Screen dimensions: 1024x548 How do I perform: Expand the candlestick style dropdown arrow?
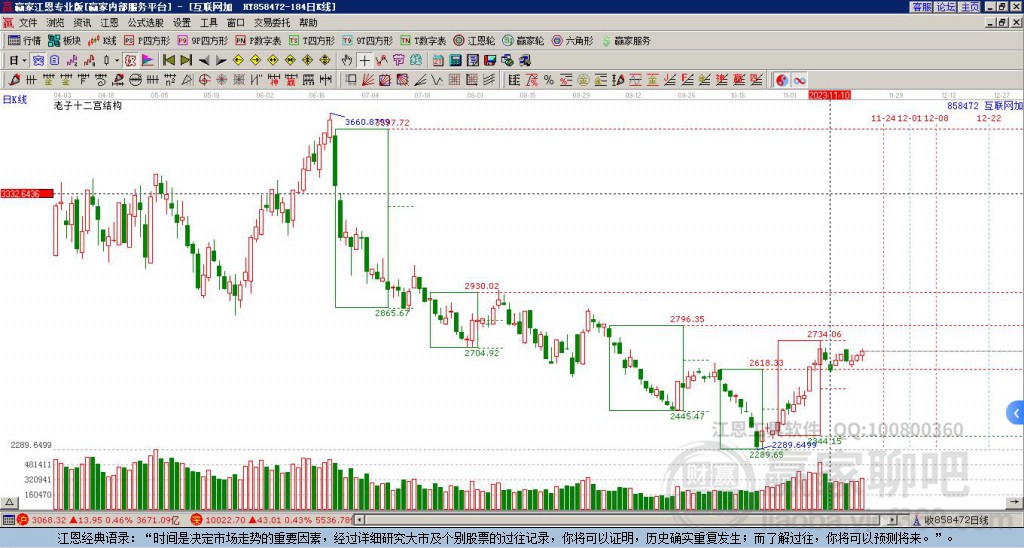[x=117, y=61]
